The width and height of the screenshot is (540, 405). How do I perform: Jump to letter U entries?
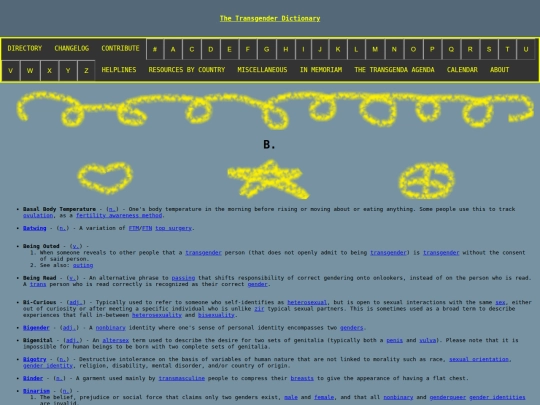point(526,49)
